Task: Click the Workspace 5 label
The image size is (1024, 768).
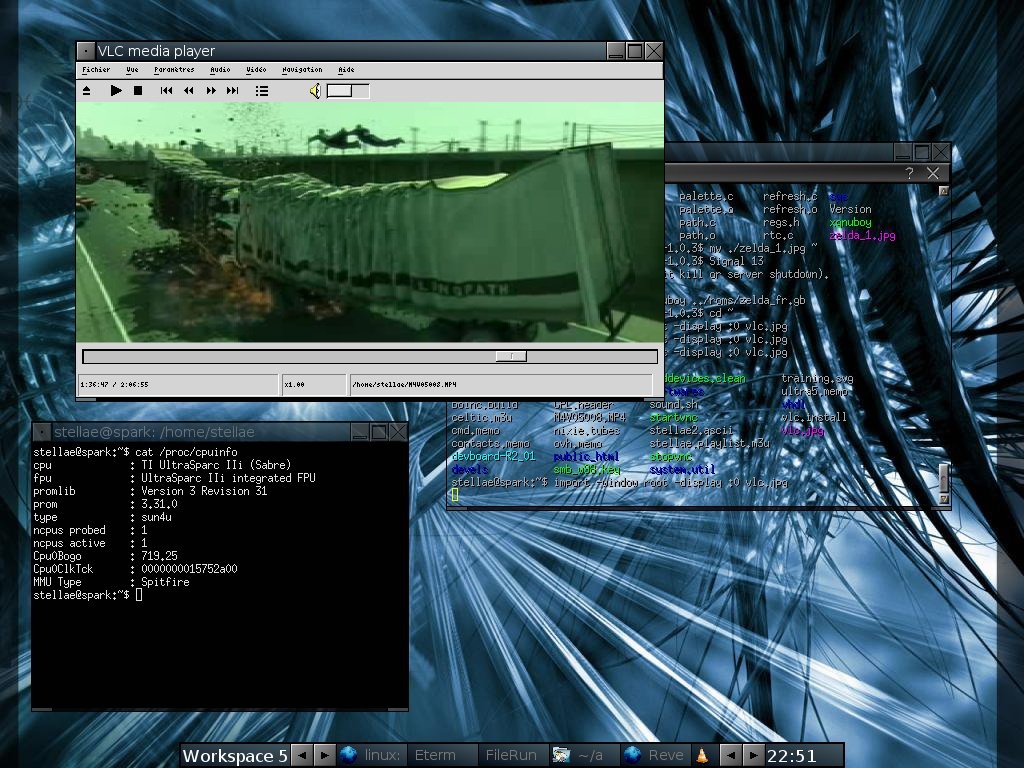Action: [234, 756]
